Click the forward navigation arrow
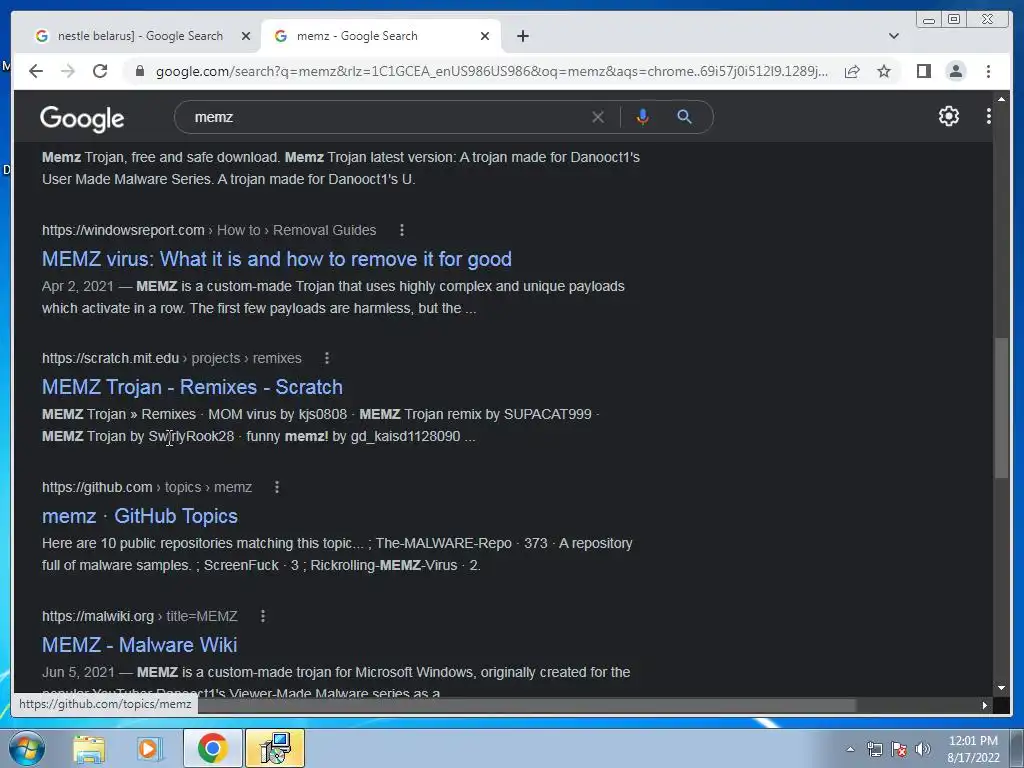1024x768 pixels. [x=68, y=71]
